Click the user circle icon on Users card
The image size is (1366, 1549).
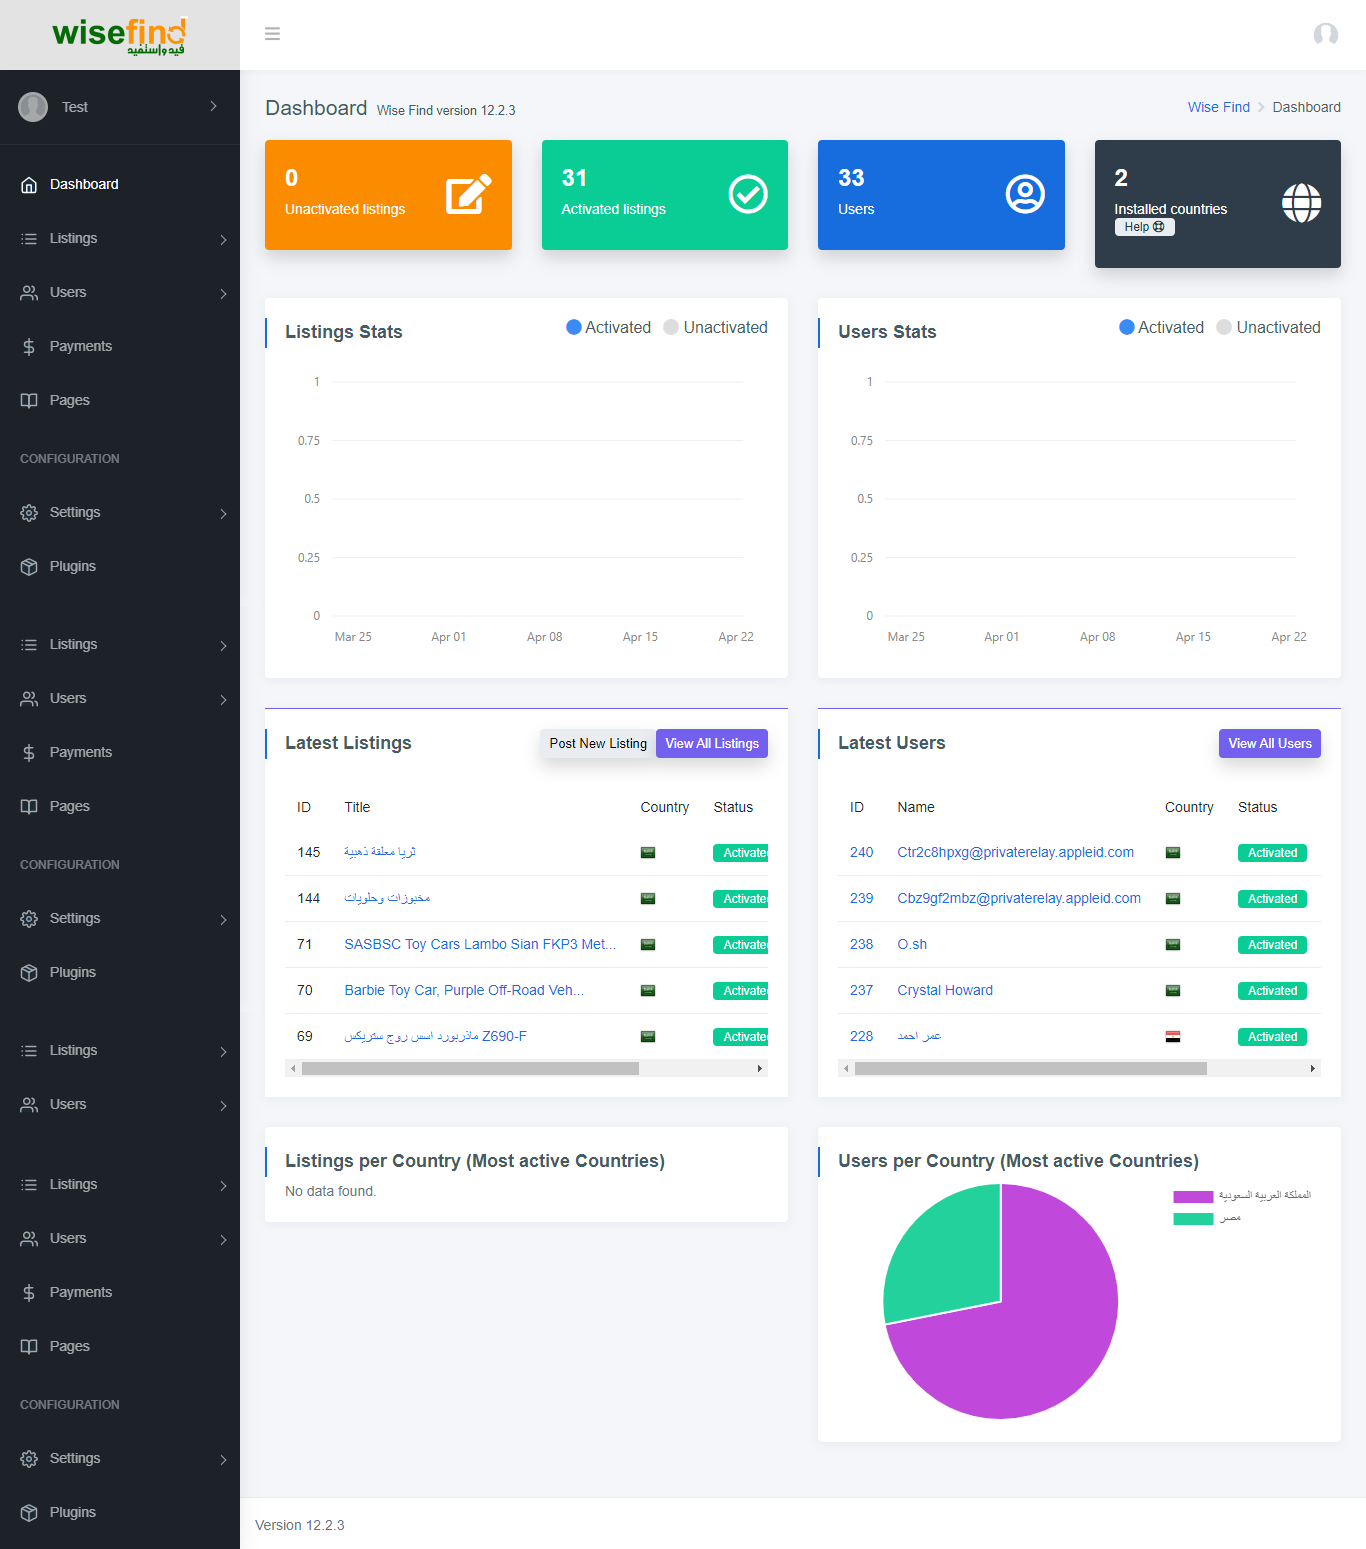[1025, 194]
